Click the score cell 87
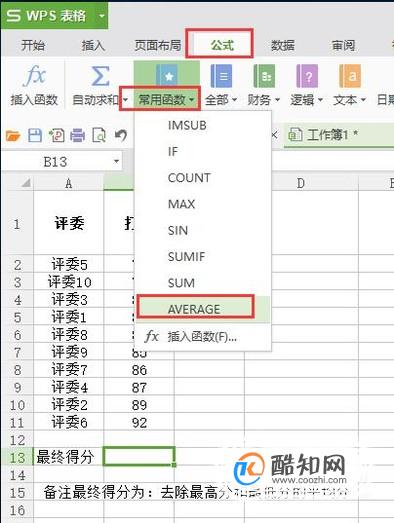The width and height of the screenshot is (394, 523). (139, 387)
